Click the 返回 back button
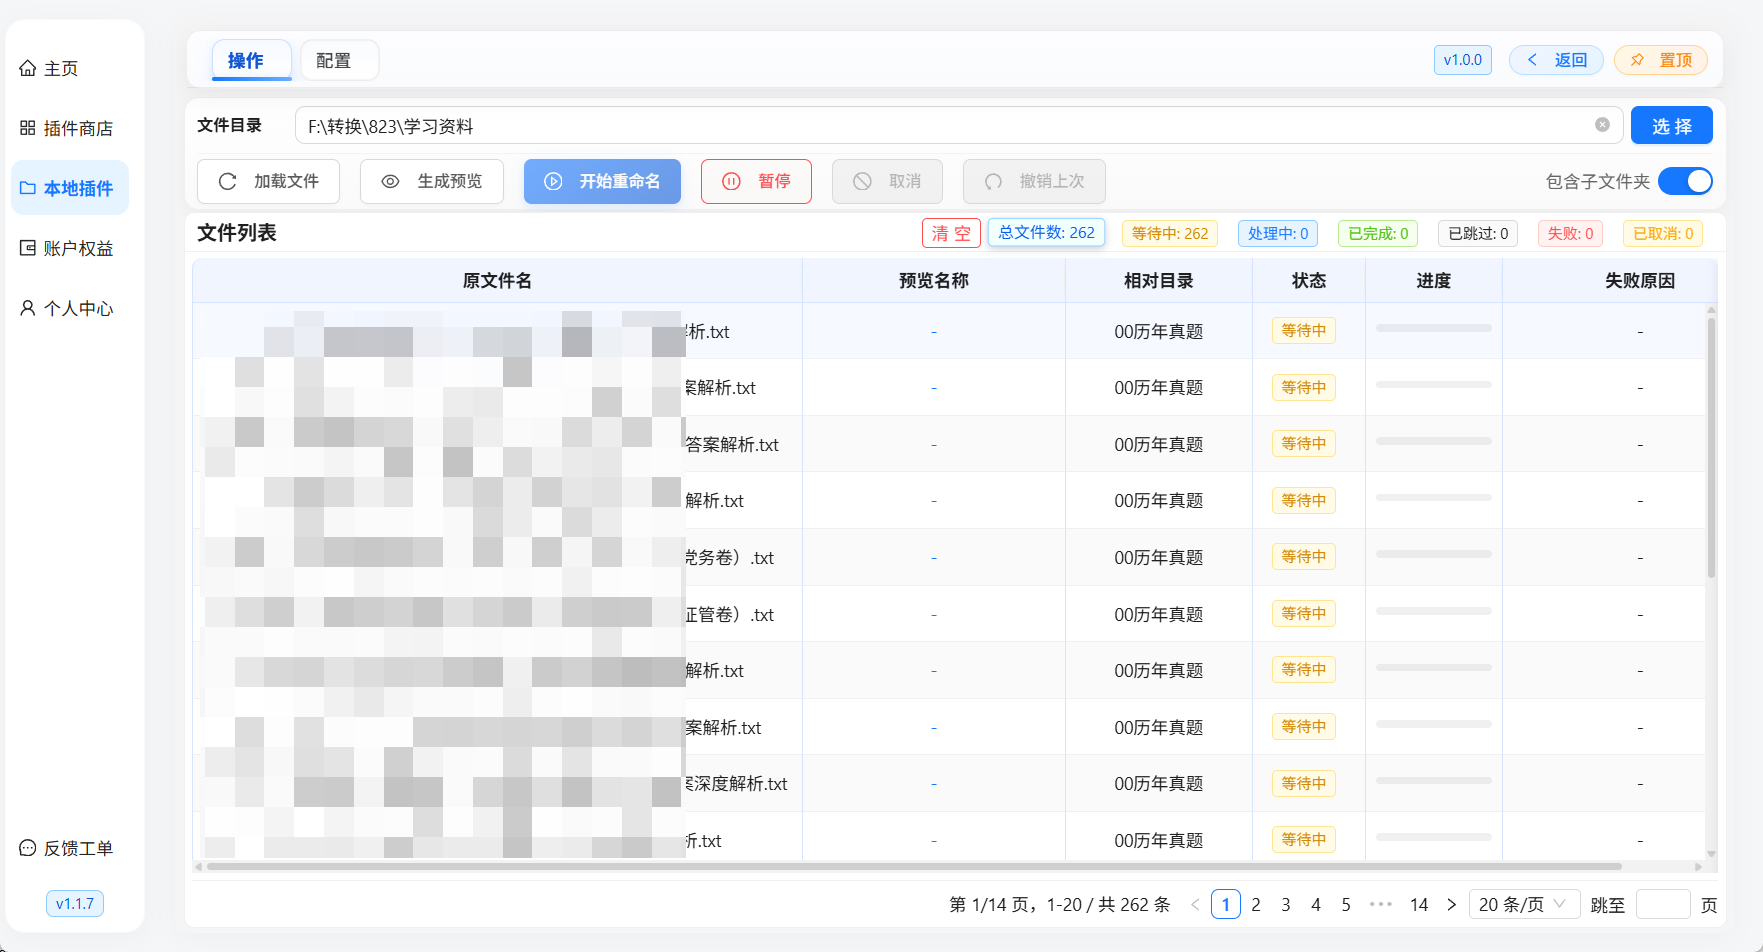The height and width of the screenshot is (952, 1763). pyautogui.click(x=1556, y=60)
